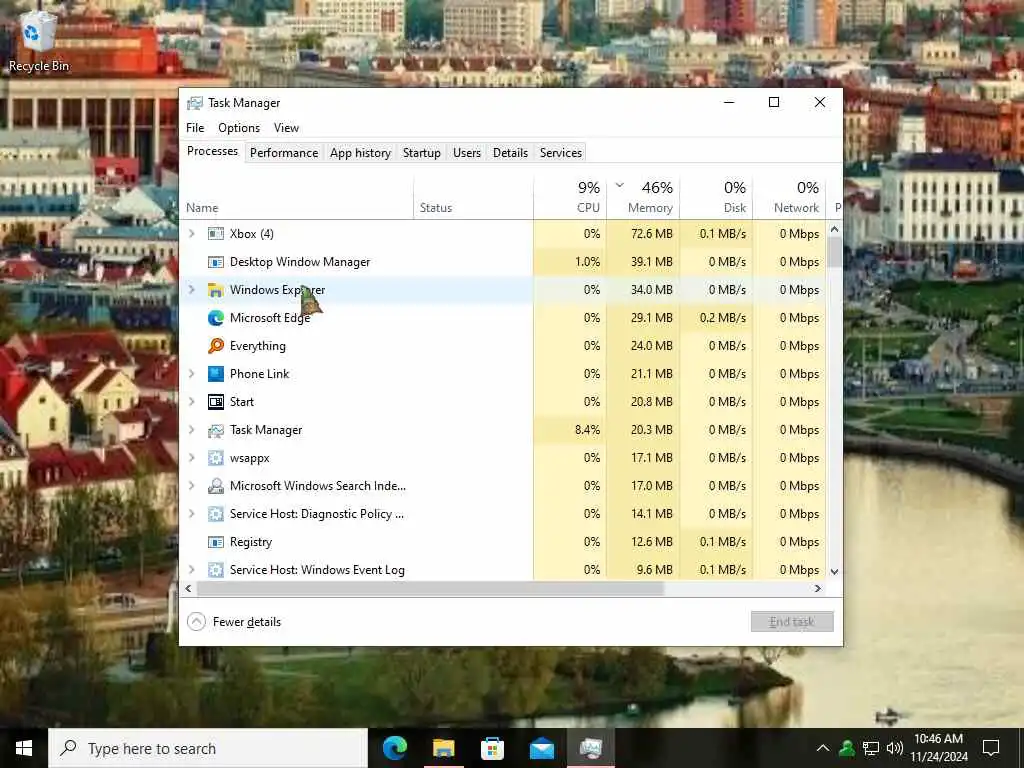Sort processes by Disk column
The image size is (1024, 768).
pos(716,198)
